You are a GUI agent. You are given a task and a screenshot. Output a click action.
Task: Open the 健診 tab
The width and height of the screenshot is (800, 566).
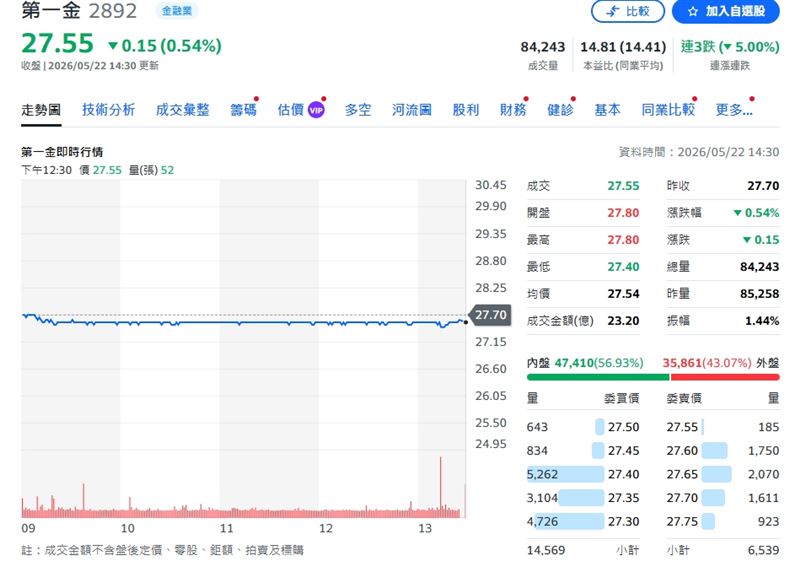click(560, 110)
